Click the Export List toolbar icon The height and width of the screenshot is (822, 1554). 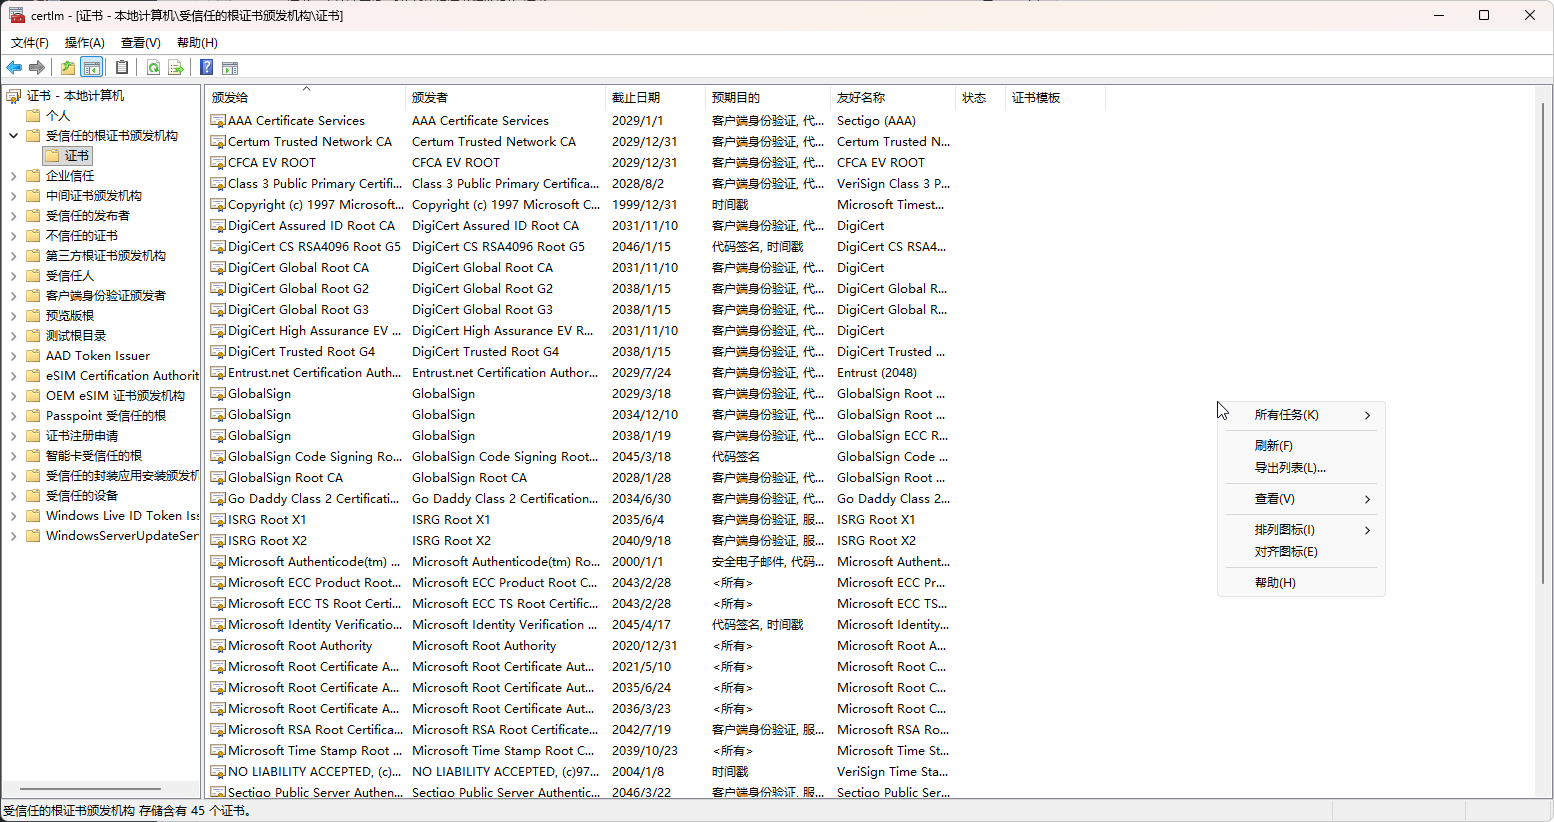[x=176, y=68]
